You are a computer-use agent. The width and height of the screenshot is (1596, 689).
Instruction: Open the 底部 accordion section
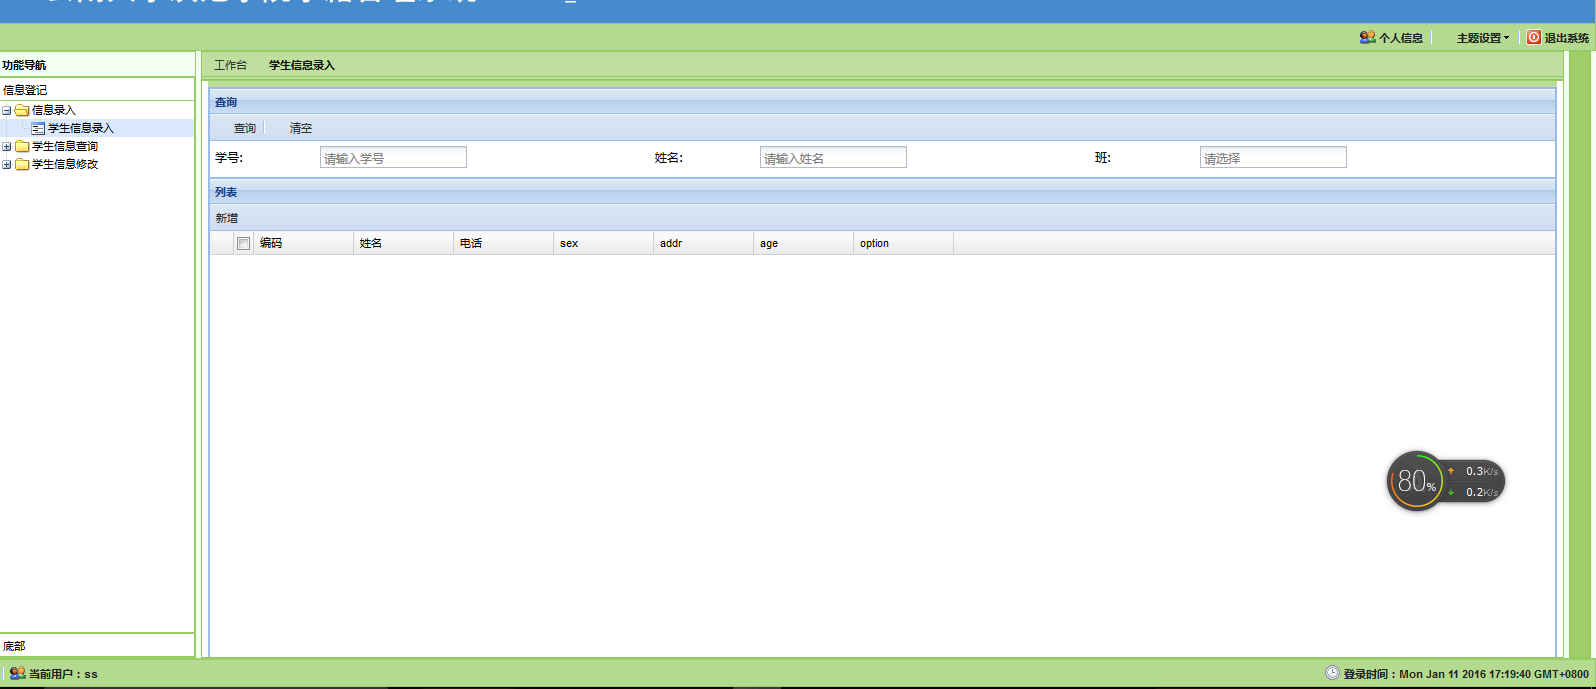point(97,646)
